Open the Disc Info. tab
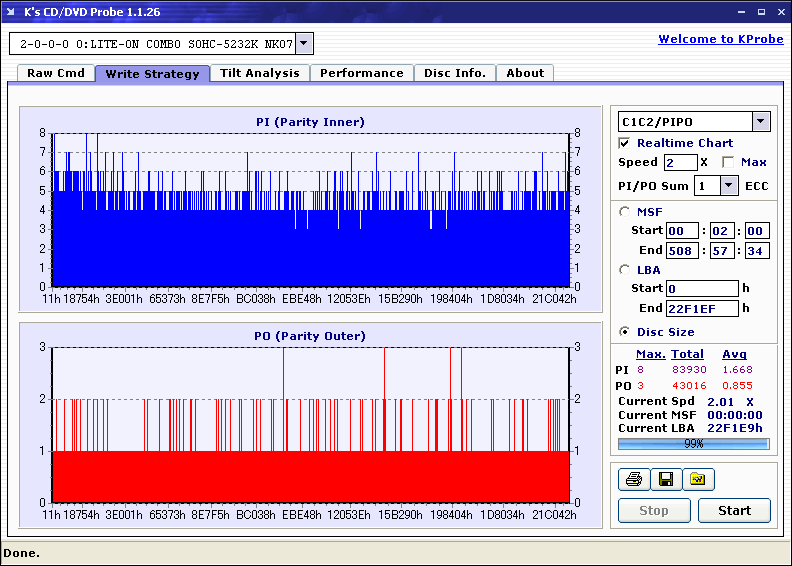The width and height of the screenshot is (792, 566). [x=455, y=73]
